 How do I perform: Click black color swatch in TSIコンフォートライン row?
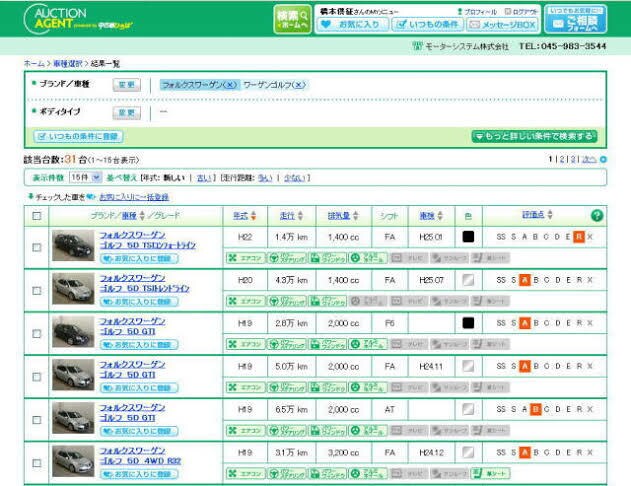tap(468, 237)
